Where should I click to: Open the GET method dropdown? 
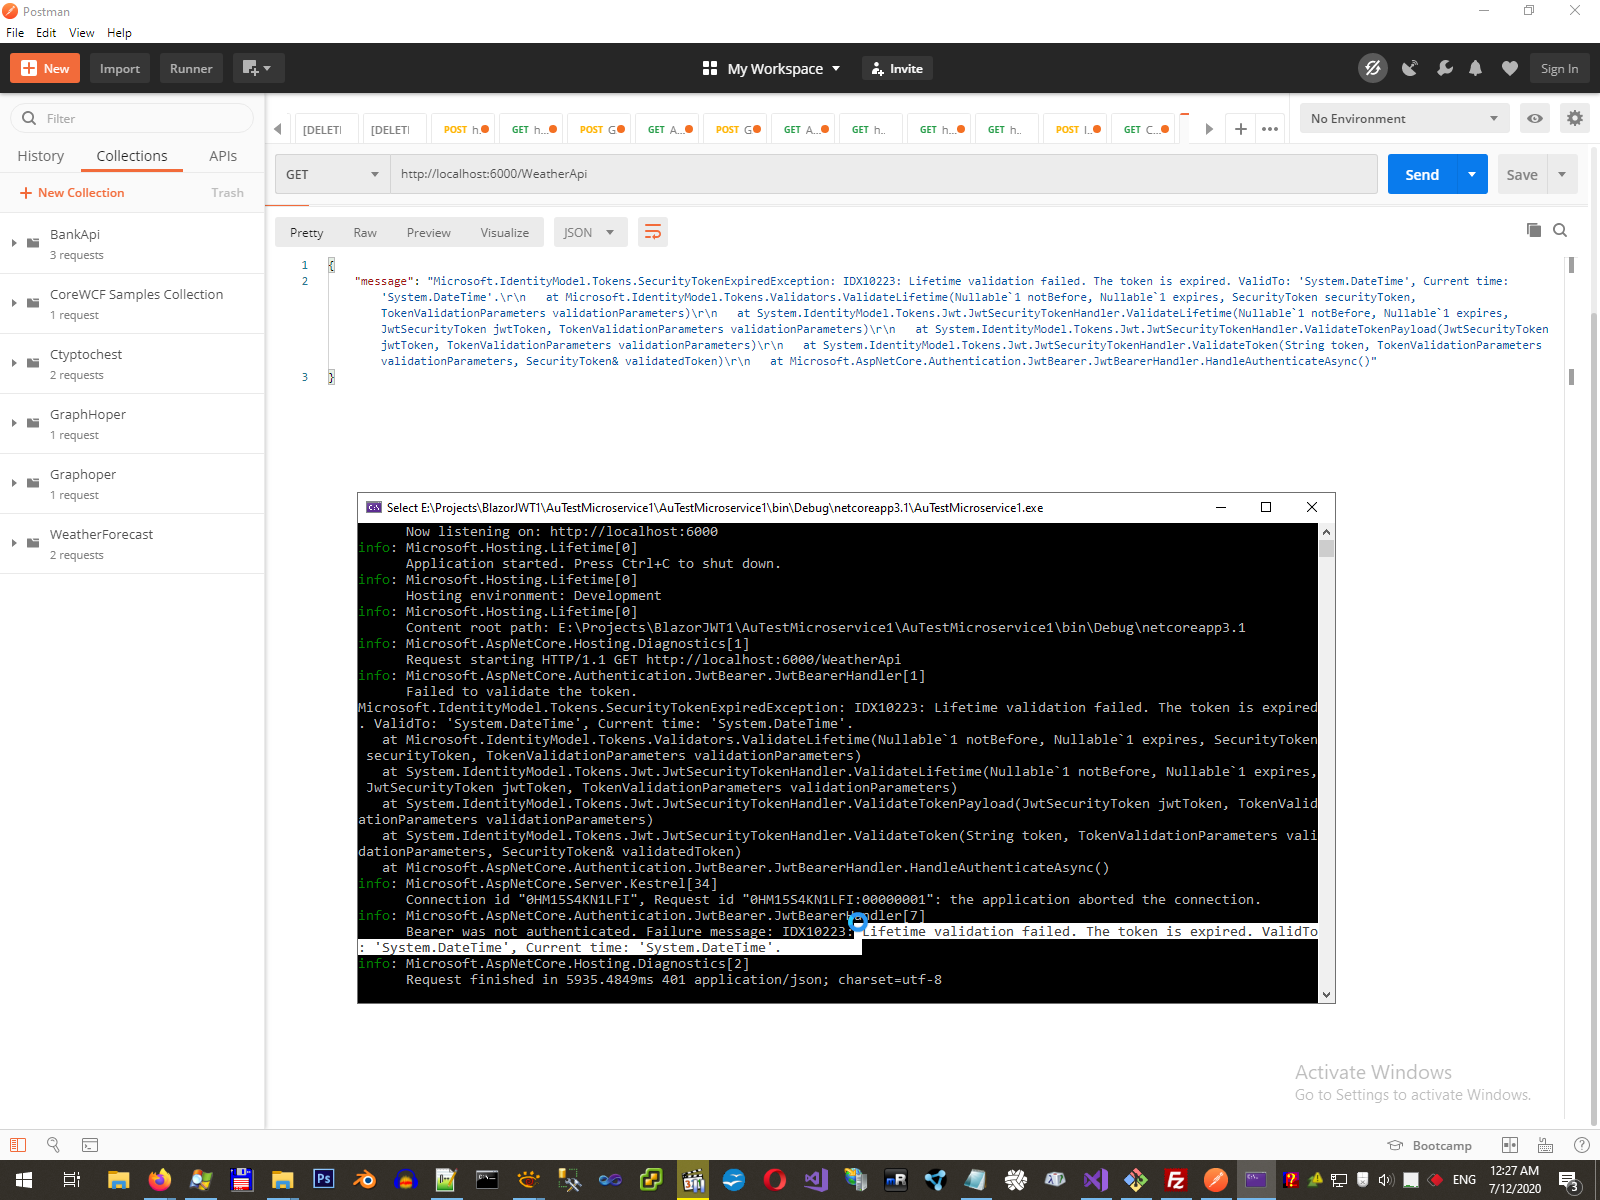(332, 174)
